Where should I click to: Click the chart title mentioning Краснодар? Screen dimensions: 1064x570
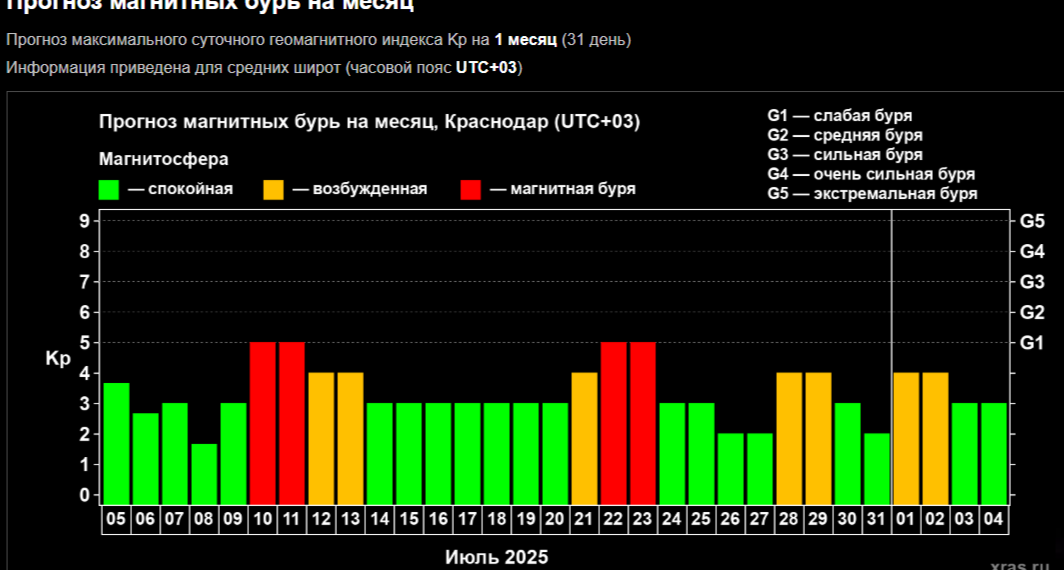tap(369, 122)
